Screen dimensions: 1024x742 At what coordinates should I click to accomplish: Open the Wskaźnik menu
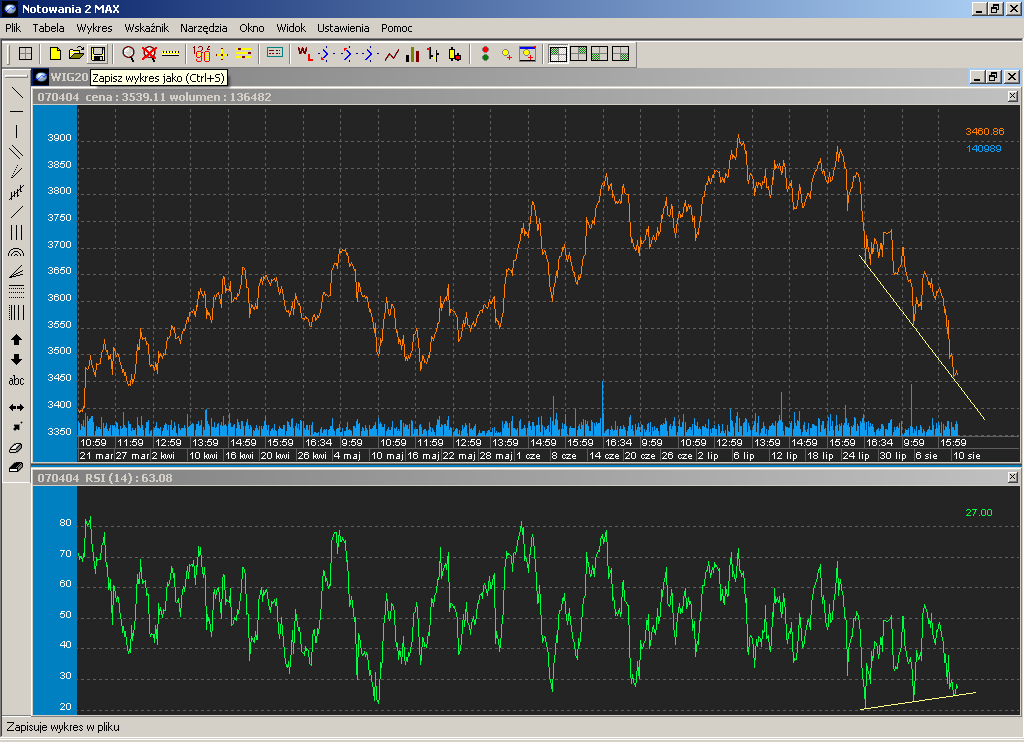coord(146,28)
